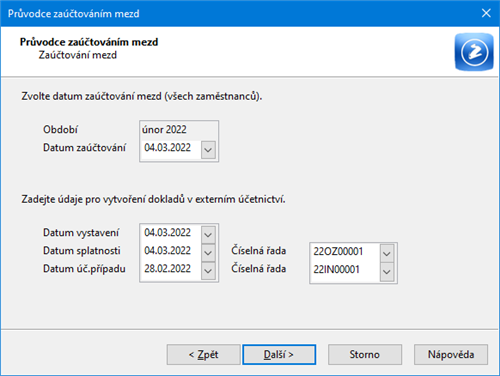This screenshot has height=376, width=500.
Task: Select the 22OZ00001 number series field
Action: point(345,251)
